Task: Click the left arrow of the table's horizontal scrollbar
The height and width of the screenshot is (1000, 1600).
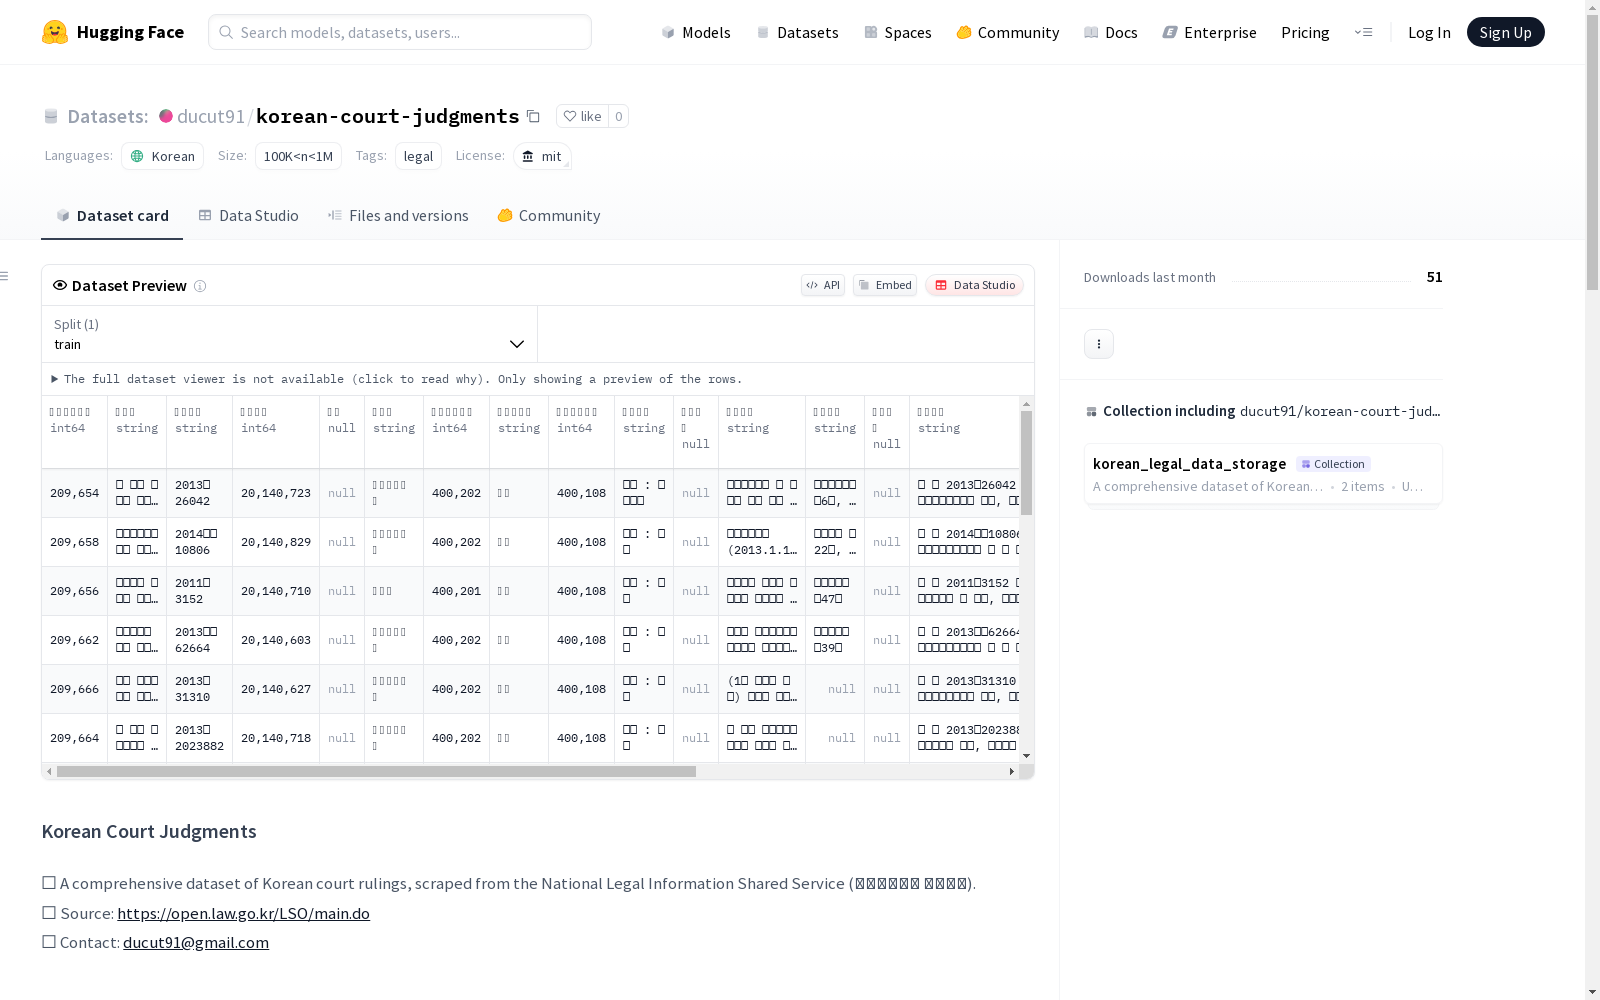Action: coord(49,772)
